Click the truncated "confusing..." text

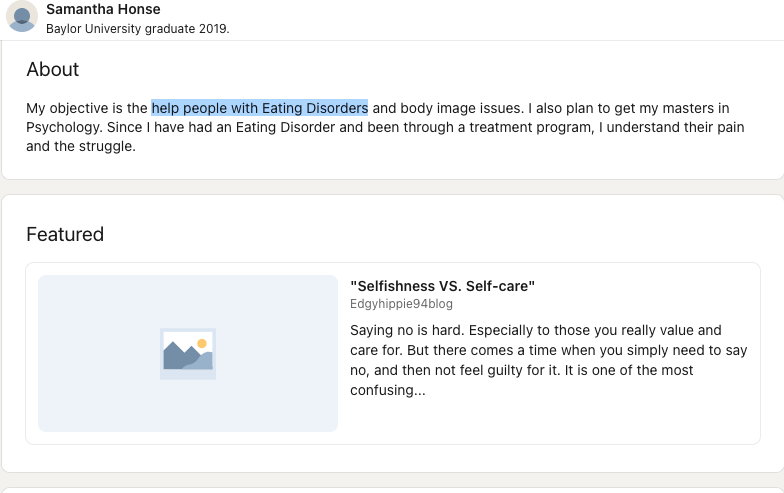pyautogui.click(x=388, y=390)
